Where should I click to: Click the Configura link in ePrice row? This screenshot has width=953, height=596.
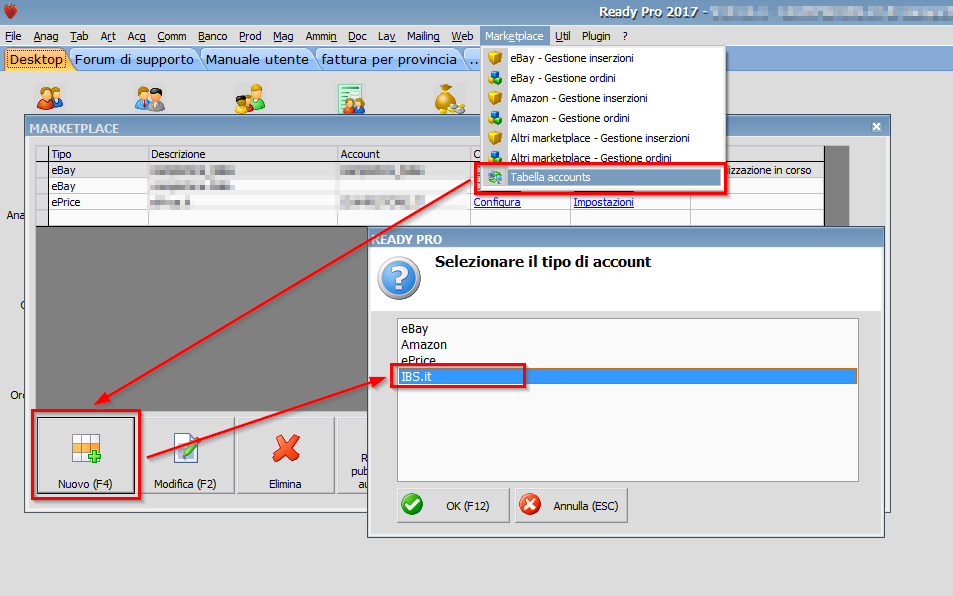pyautogui.click(x=497, y=202)
